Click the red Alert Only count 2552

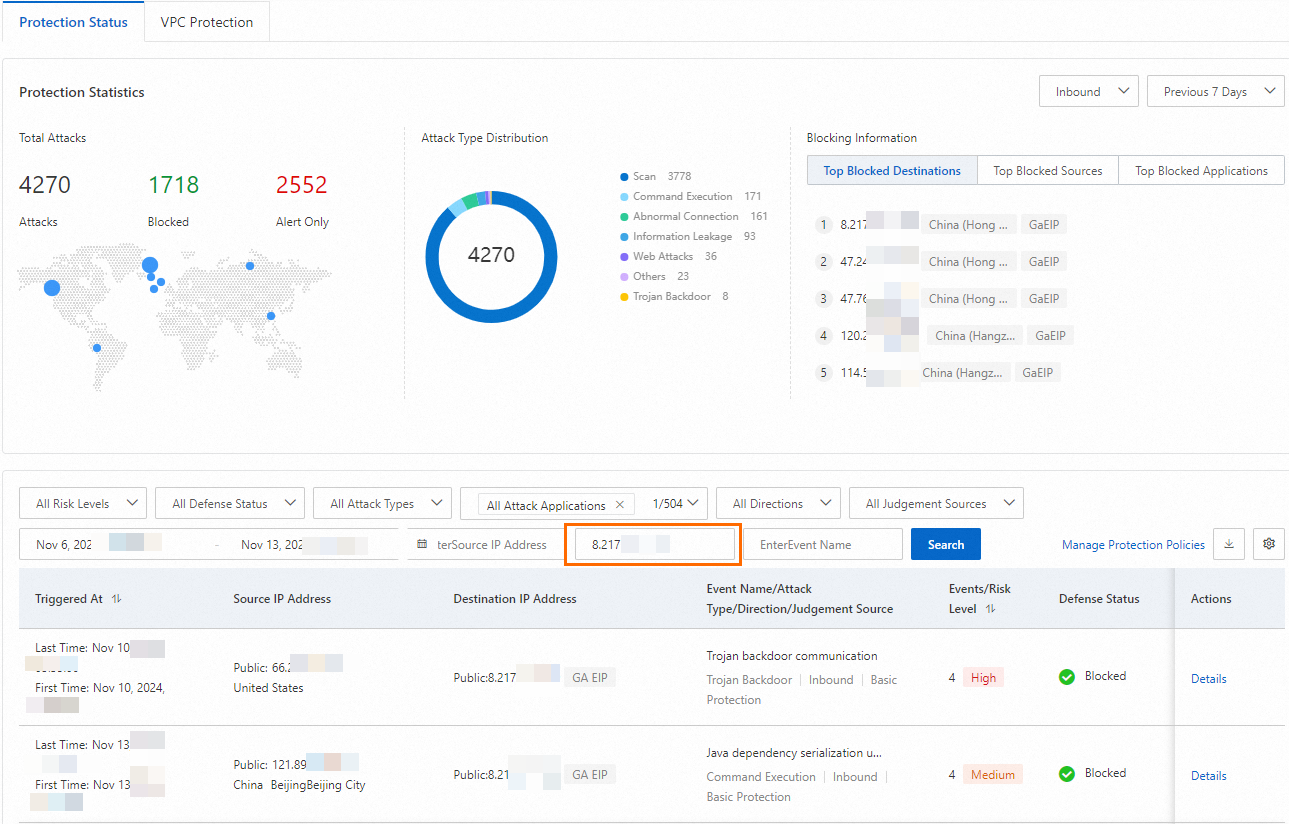[x=302, y=185]
